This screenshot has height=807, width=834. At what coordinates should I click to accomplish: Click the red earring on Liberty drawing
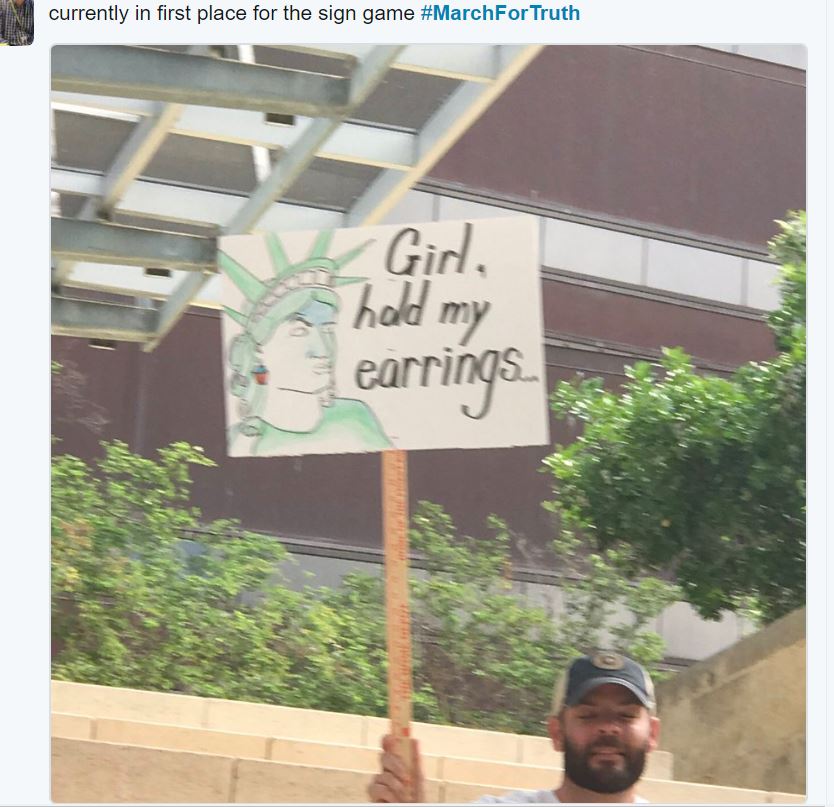click(x=260, y=375)
